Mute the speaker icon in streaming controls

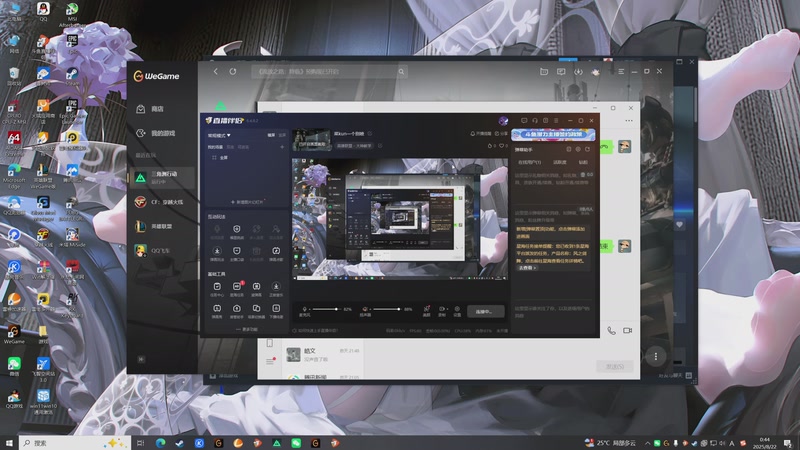[365, 309]
